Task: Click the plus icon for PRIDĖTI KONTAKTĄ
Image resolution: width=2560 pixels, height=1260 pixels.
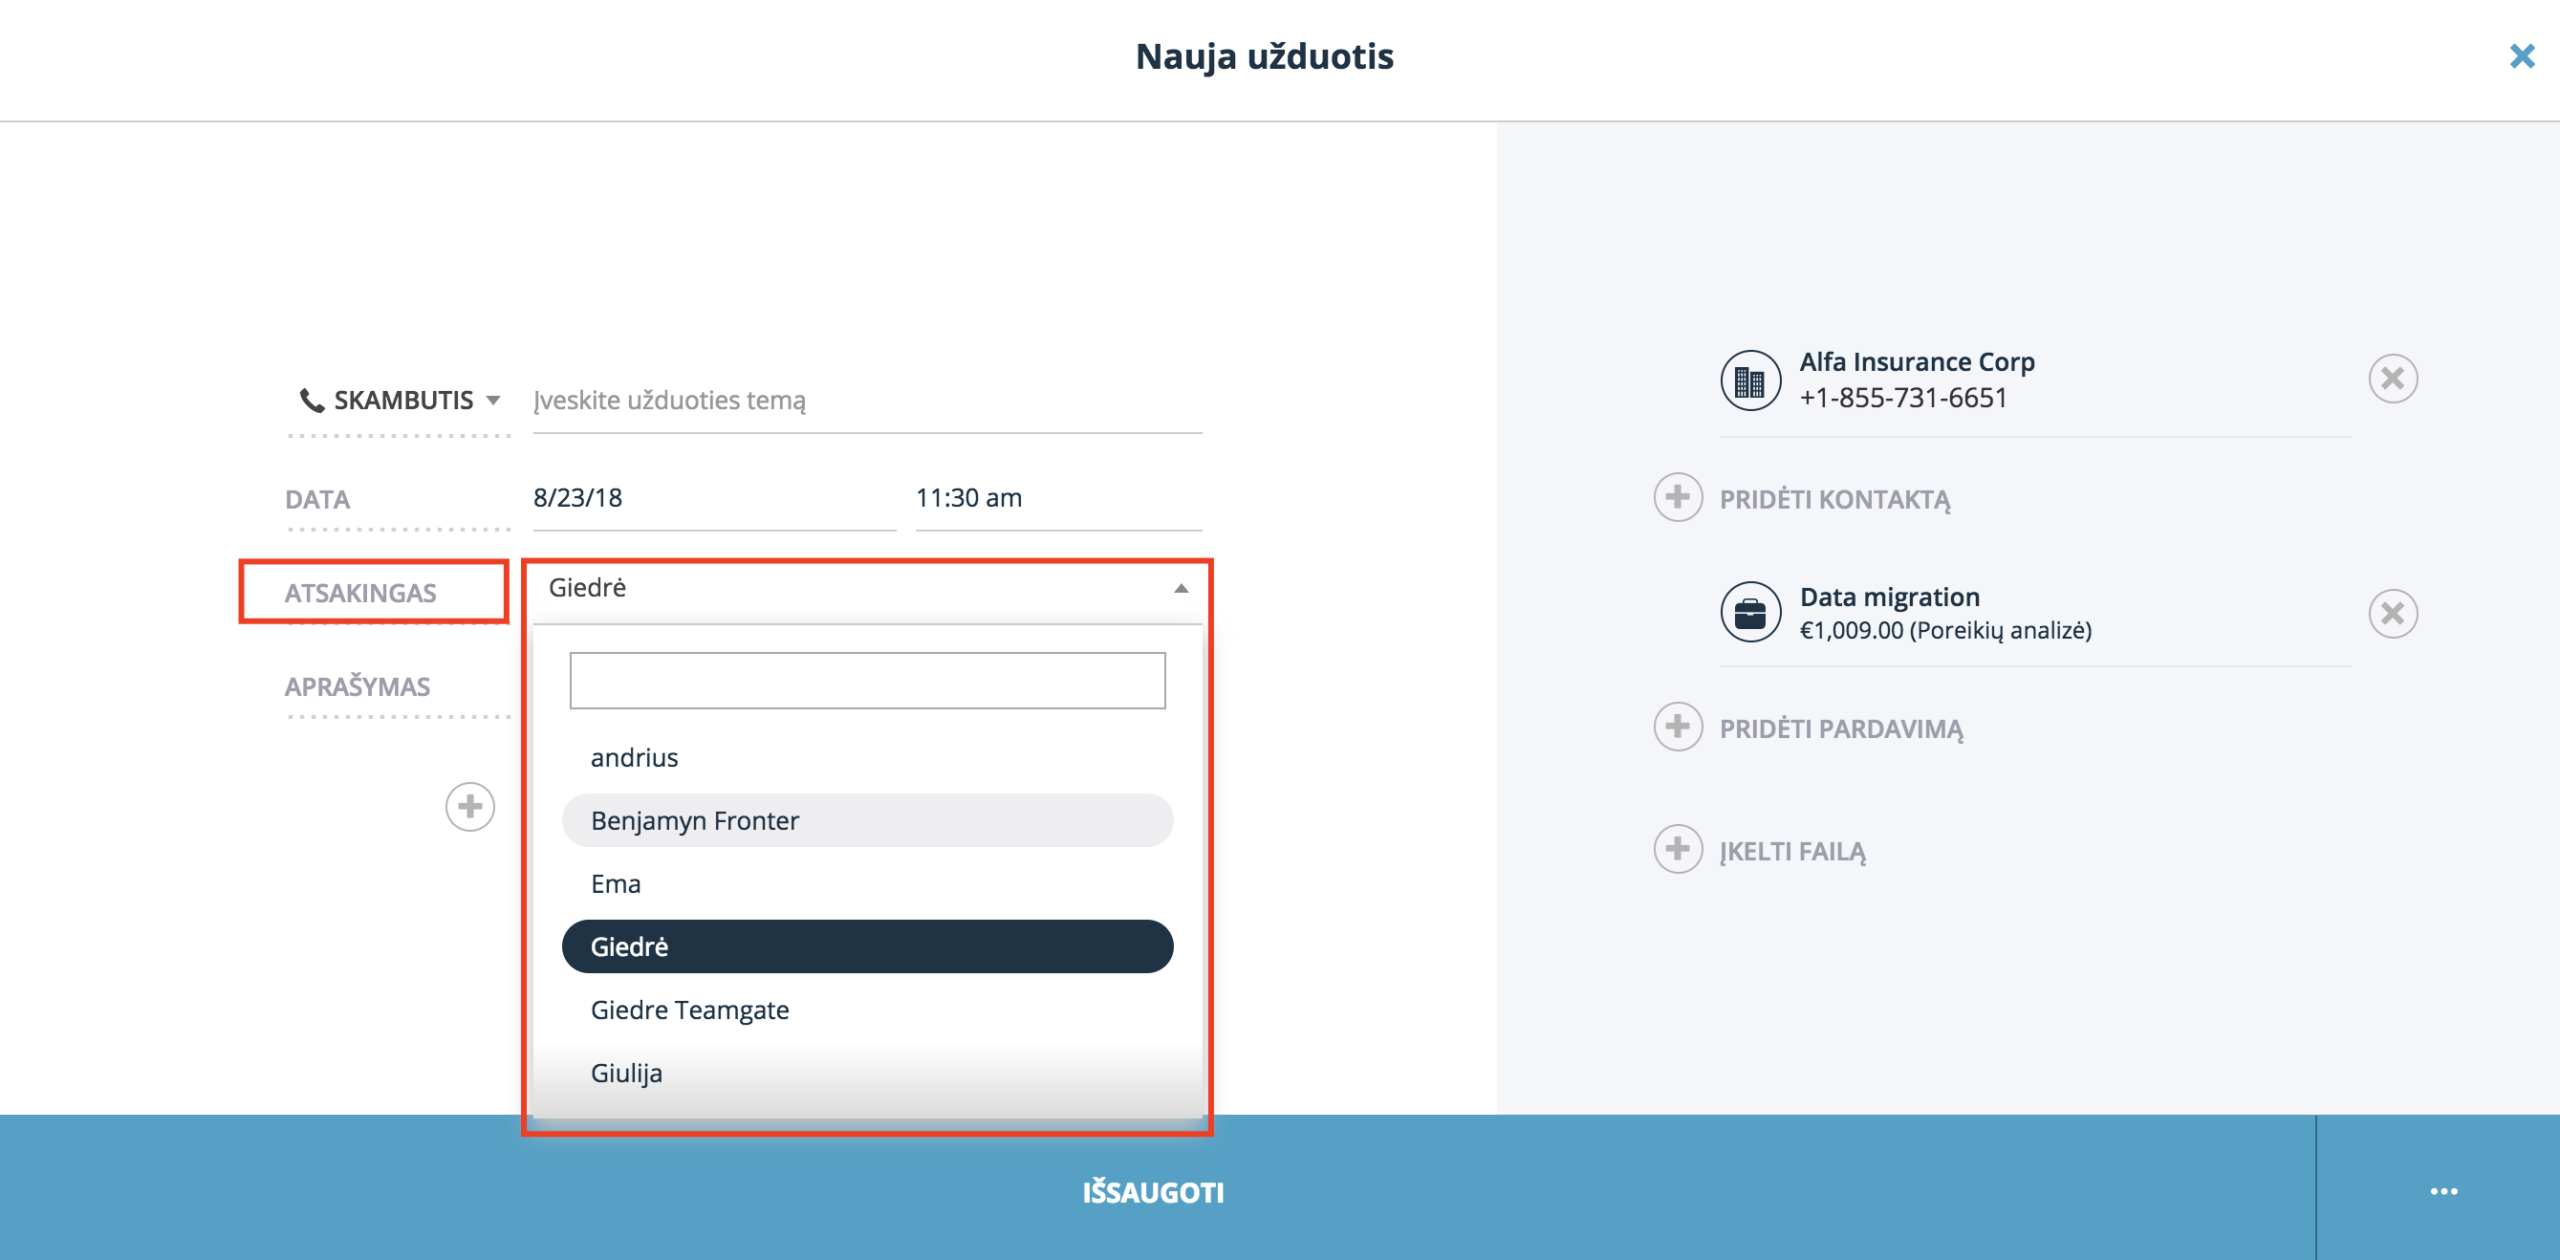Action: point(1678,497)
